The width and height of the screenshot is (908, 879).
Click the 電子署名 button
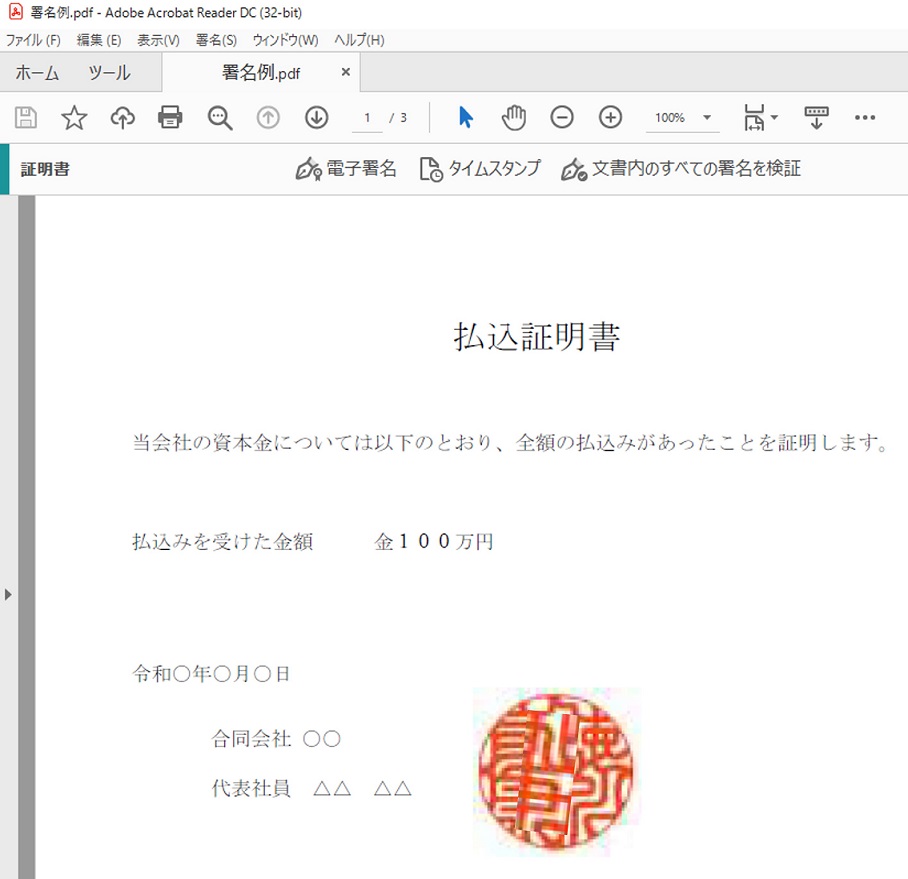347,169
